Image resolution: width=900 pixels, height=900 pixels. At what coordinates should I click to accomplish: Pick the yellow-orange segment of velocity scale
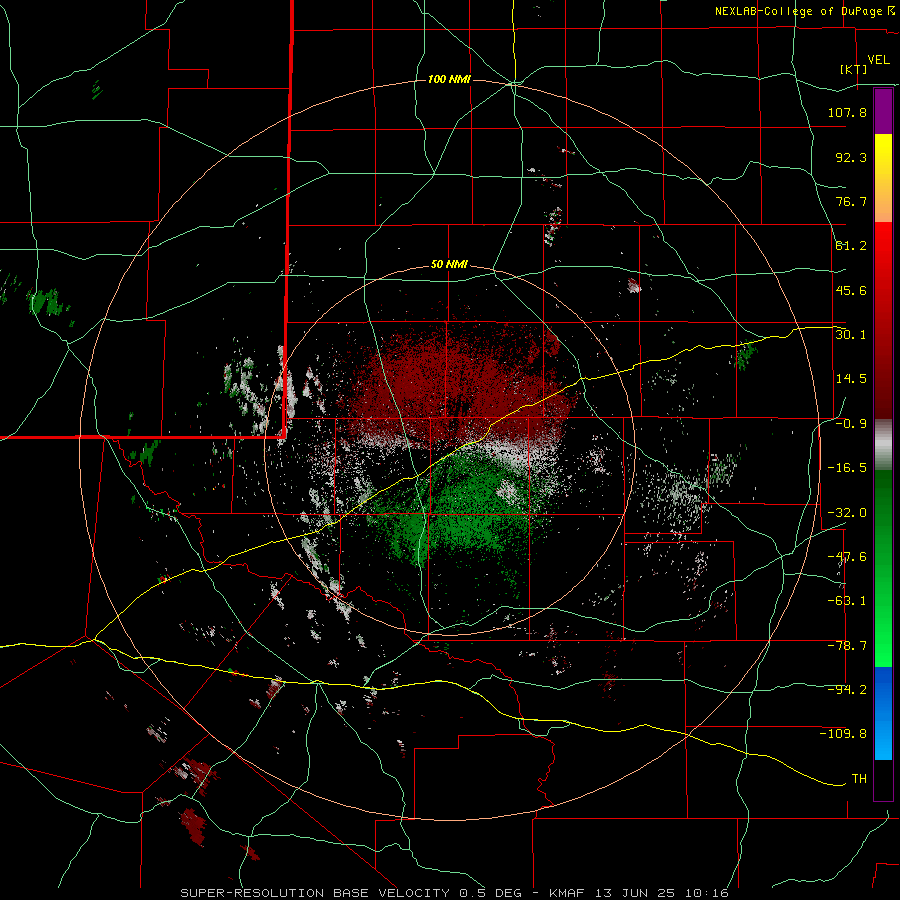click(x=883, y=178)
